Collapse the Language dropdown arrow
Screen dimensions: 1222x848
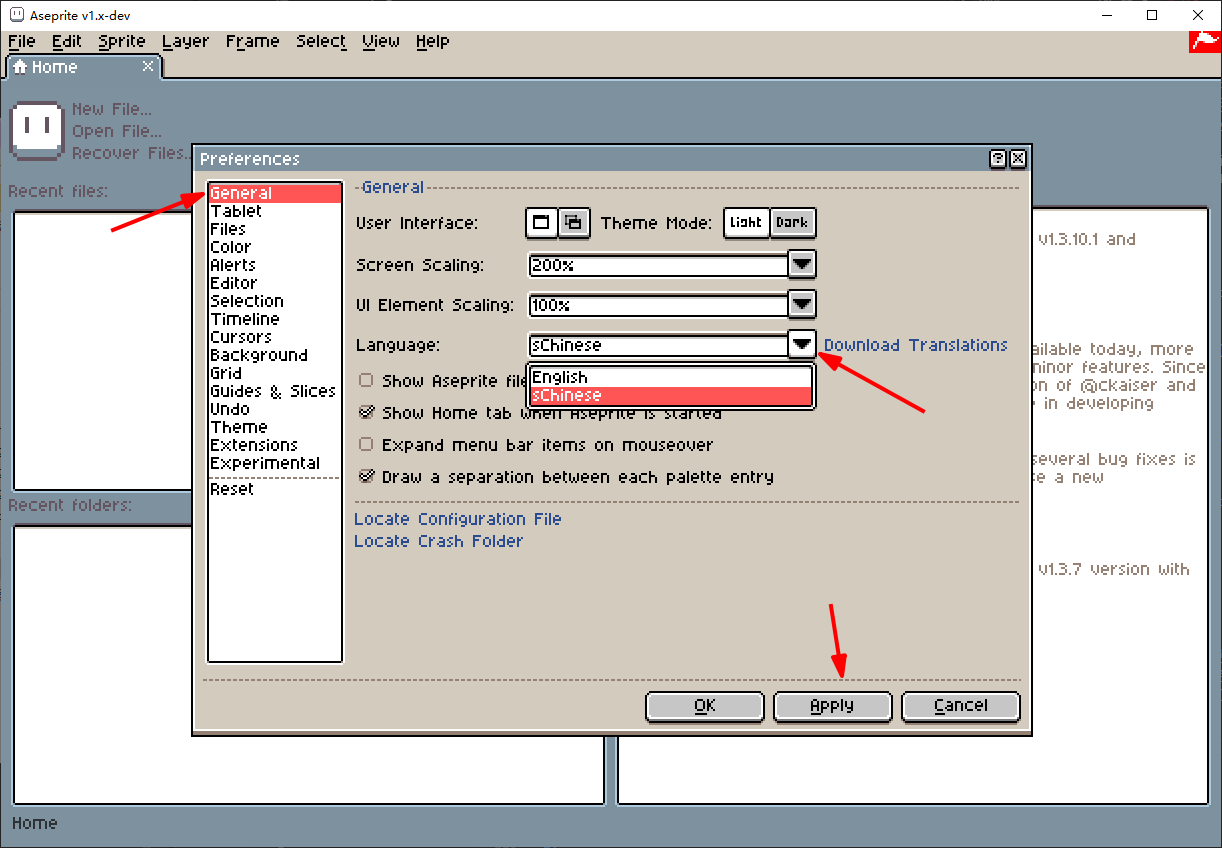802,345
